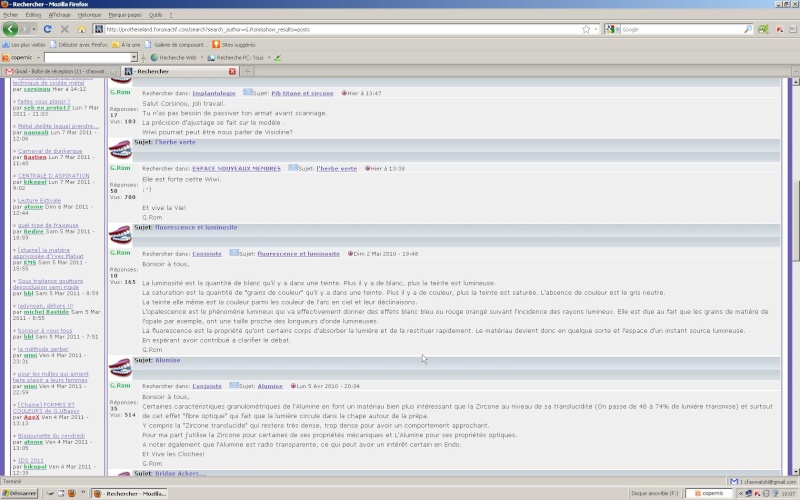Open sidebar user link michel Bastide
Viewport: 800px width, 500px height.
[46, 312]
